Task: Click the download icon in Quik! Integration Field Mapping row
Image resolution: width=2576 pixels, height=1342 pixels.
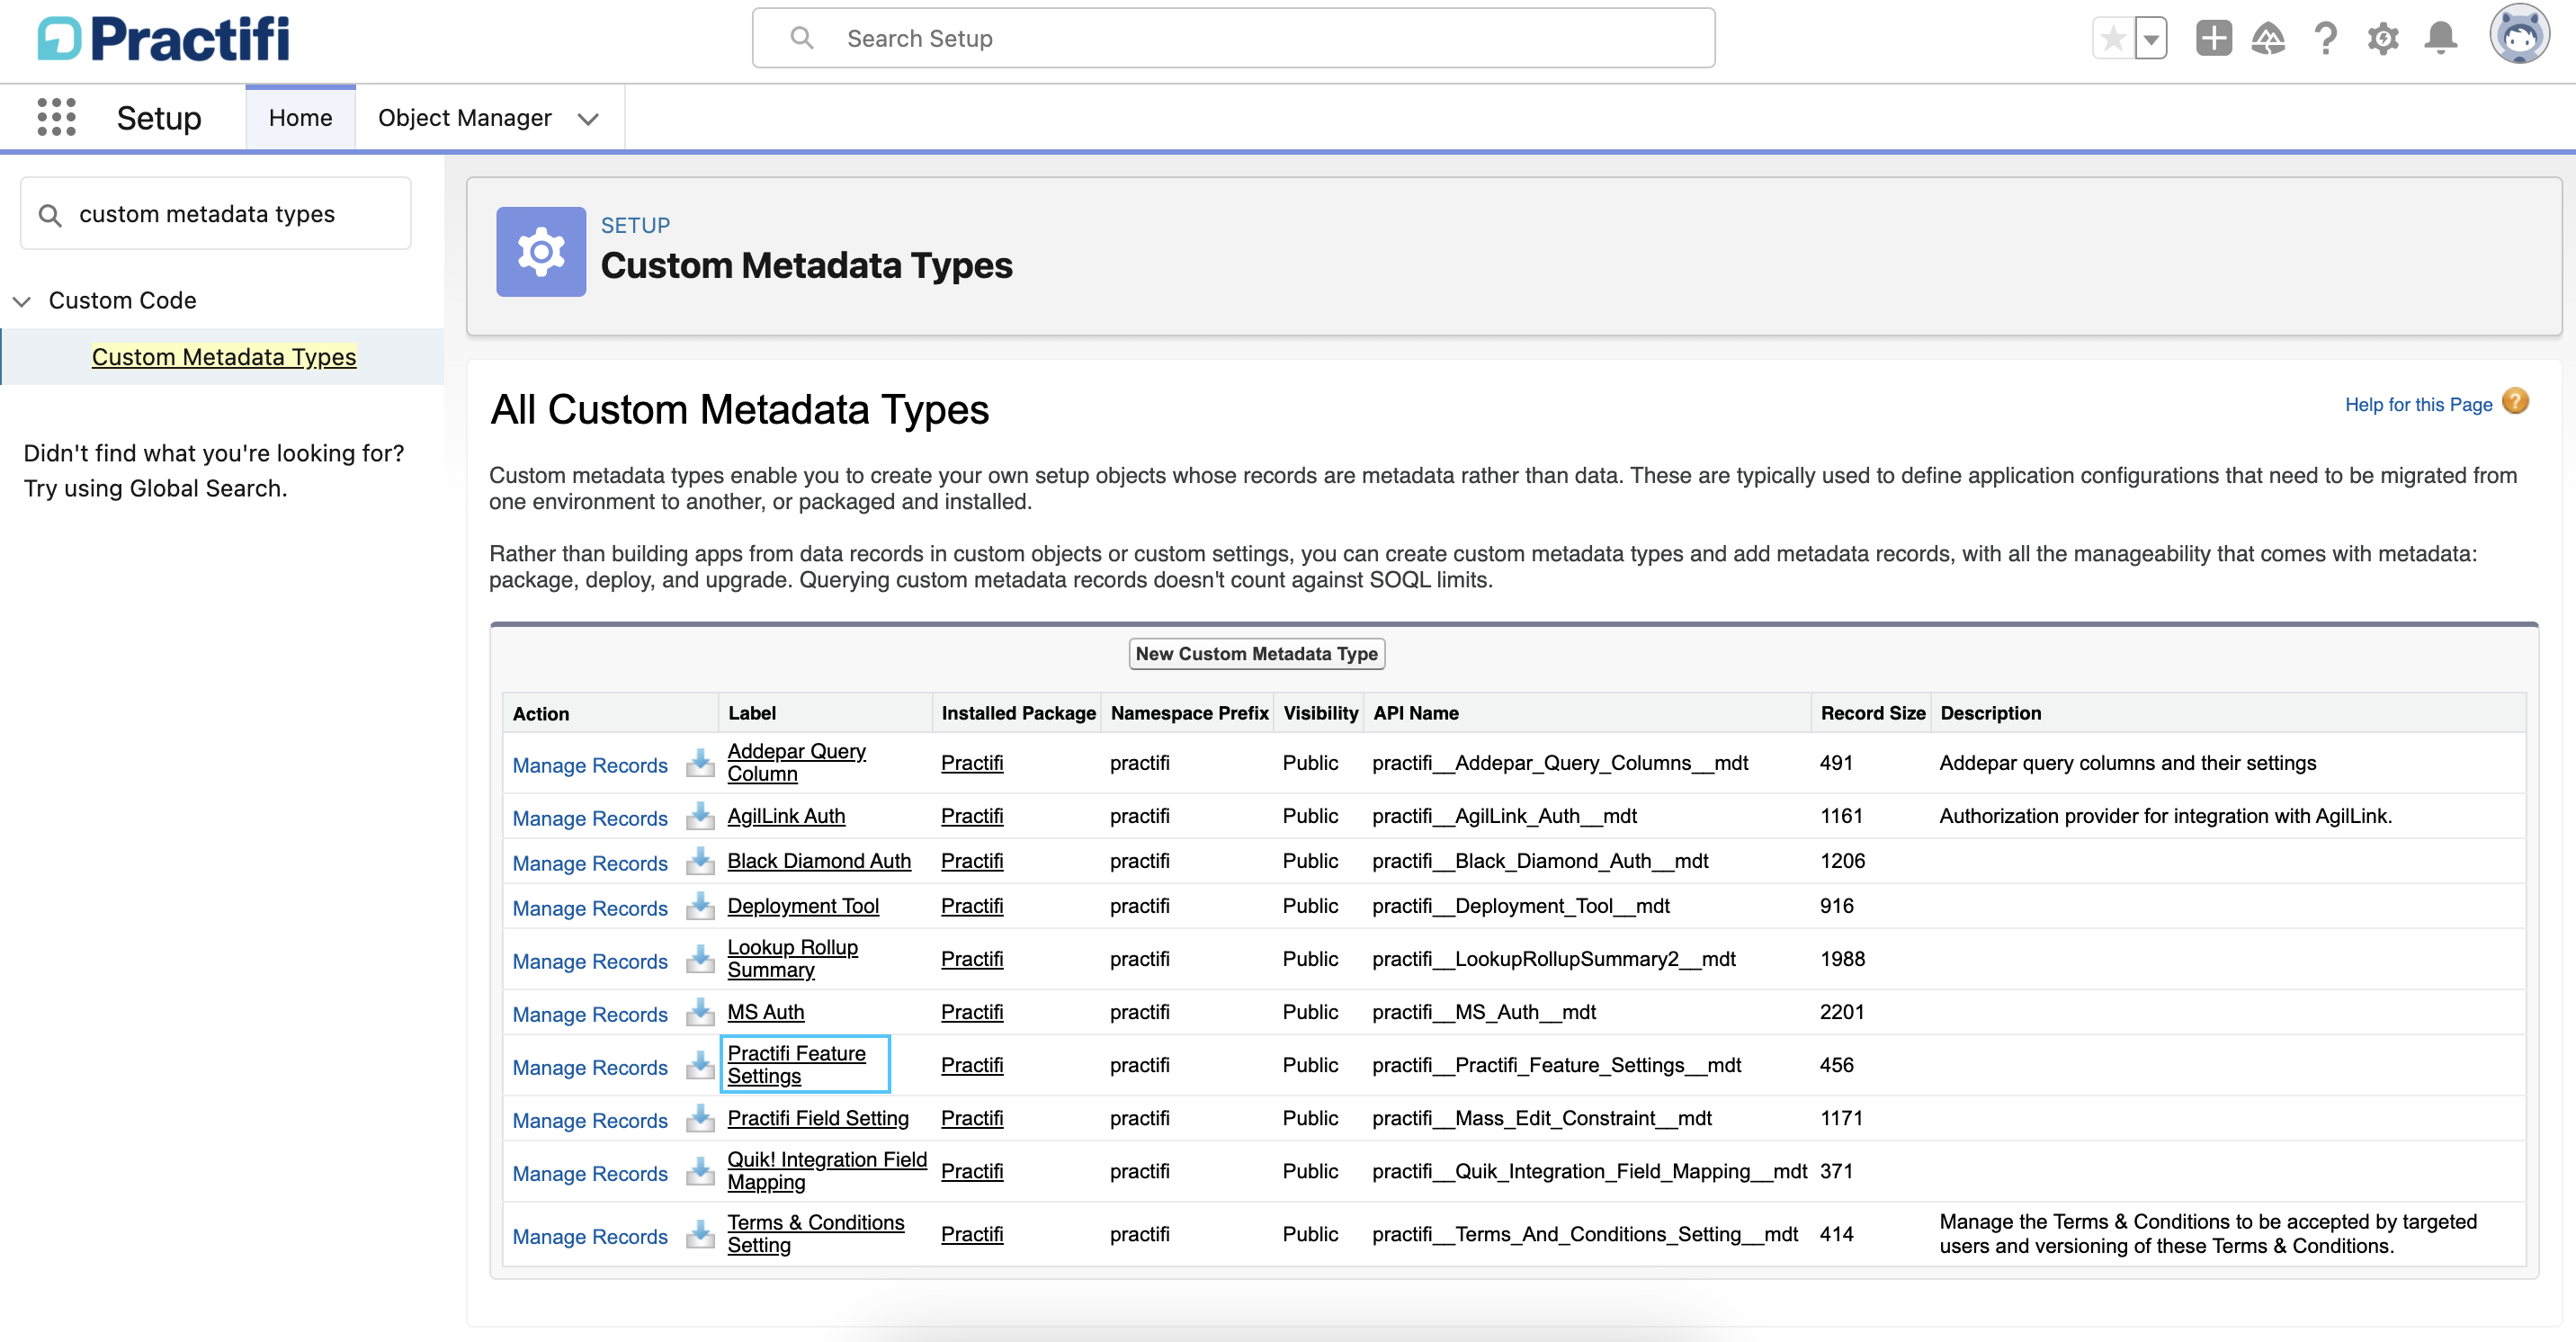Action: (x=700, y=1172)
